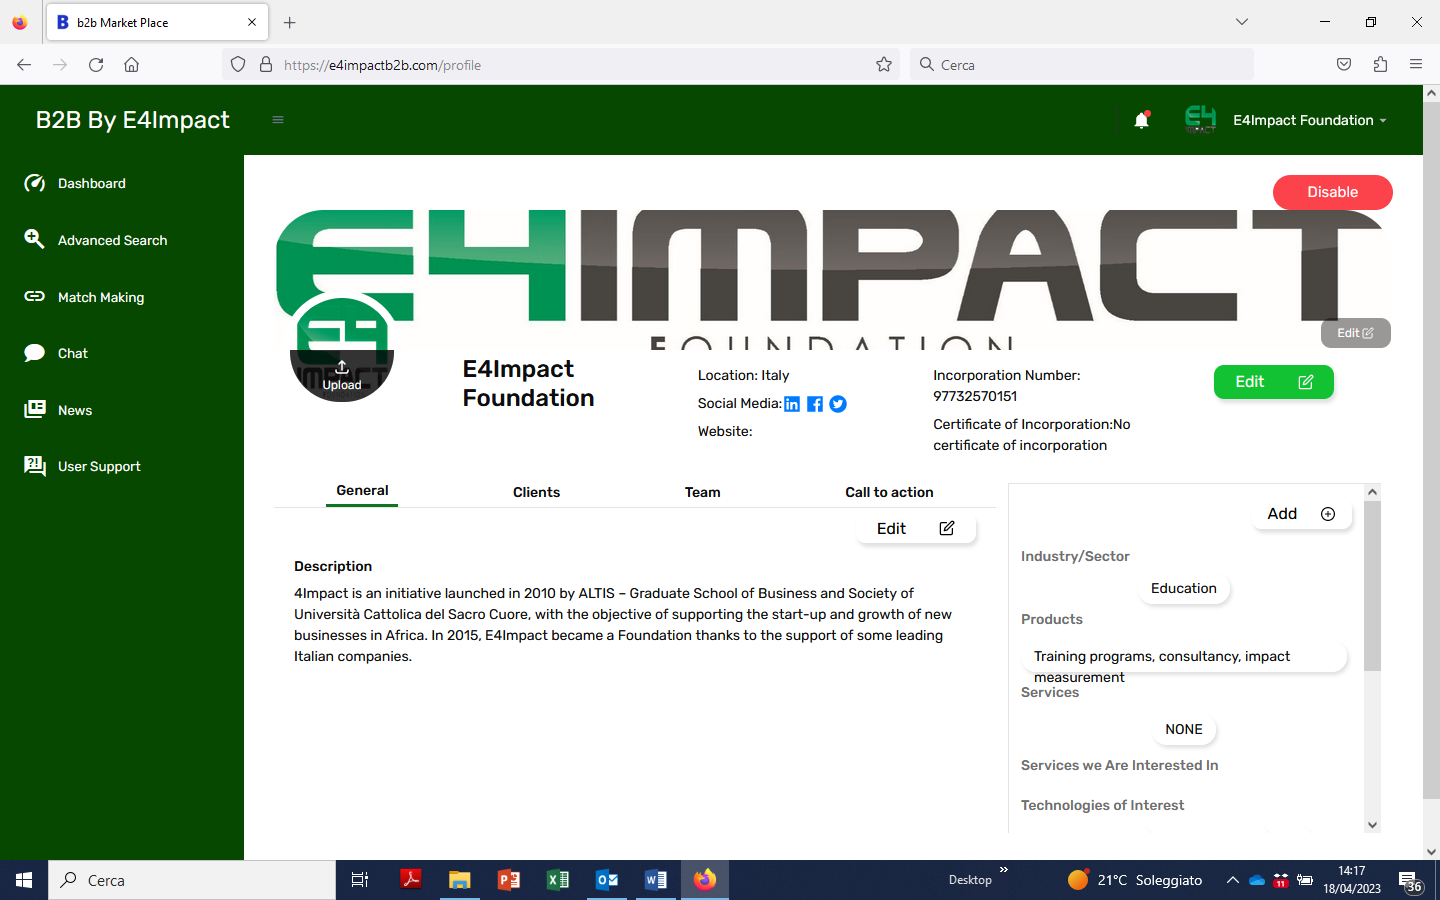The width and height of the screenshot is (1440, 900).
Task: Go back in browser history
Action: pyautogui.click(x=24, y=65)
